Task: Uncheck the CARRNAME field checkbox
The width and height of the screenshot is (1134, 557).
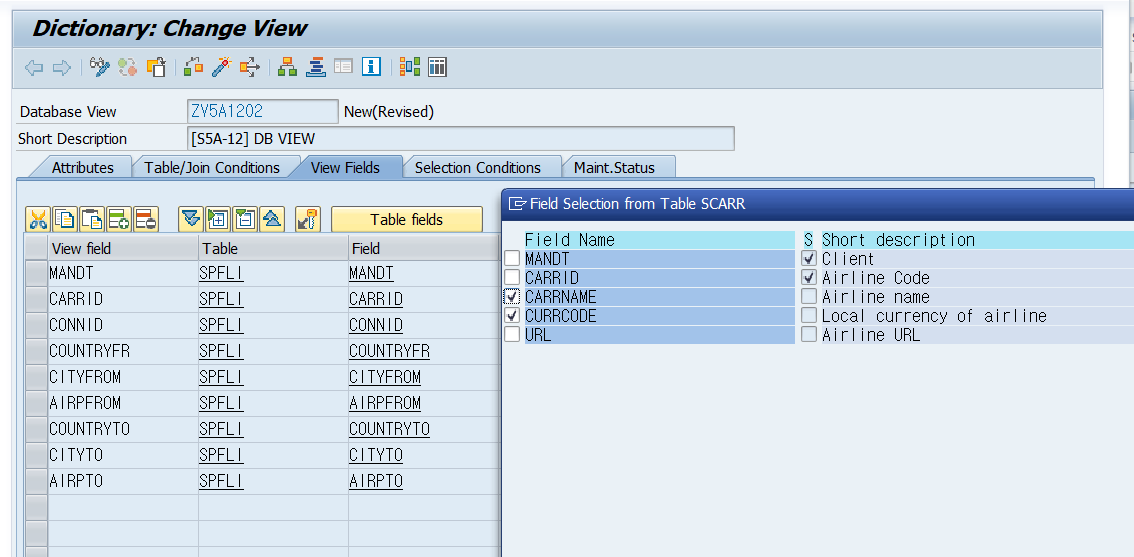Action: coord(512,297)
